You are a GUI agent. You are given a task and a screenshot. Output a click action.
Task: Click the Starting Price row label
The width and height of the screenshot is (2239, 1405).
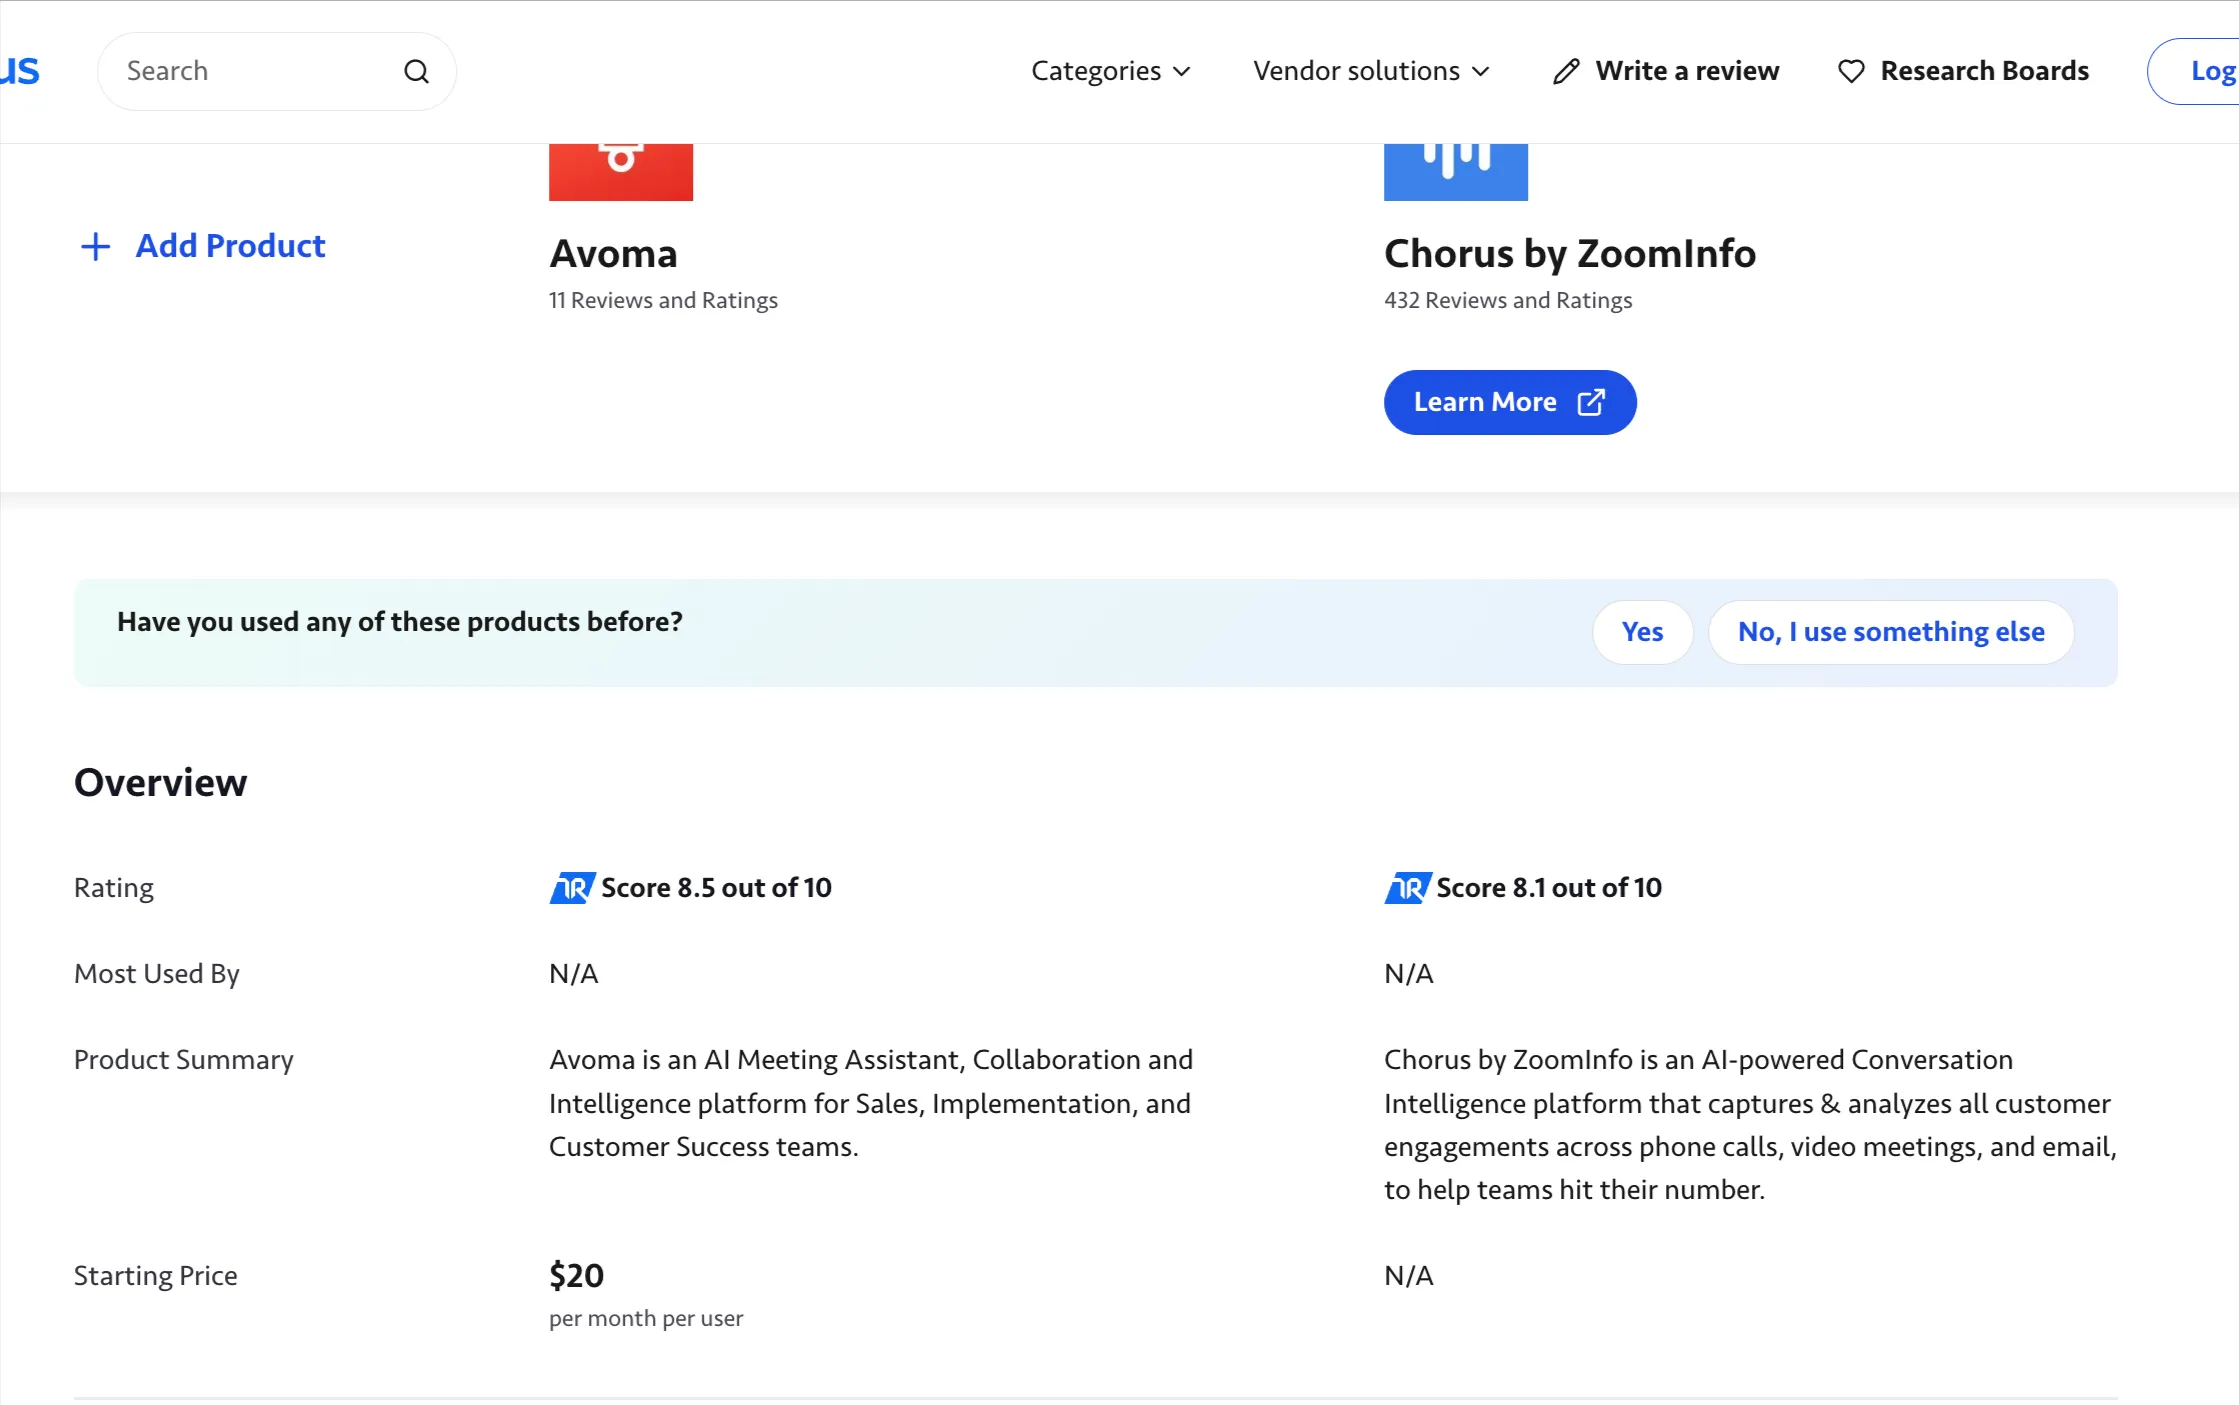tap(155, 1276)
